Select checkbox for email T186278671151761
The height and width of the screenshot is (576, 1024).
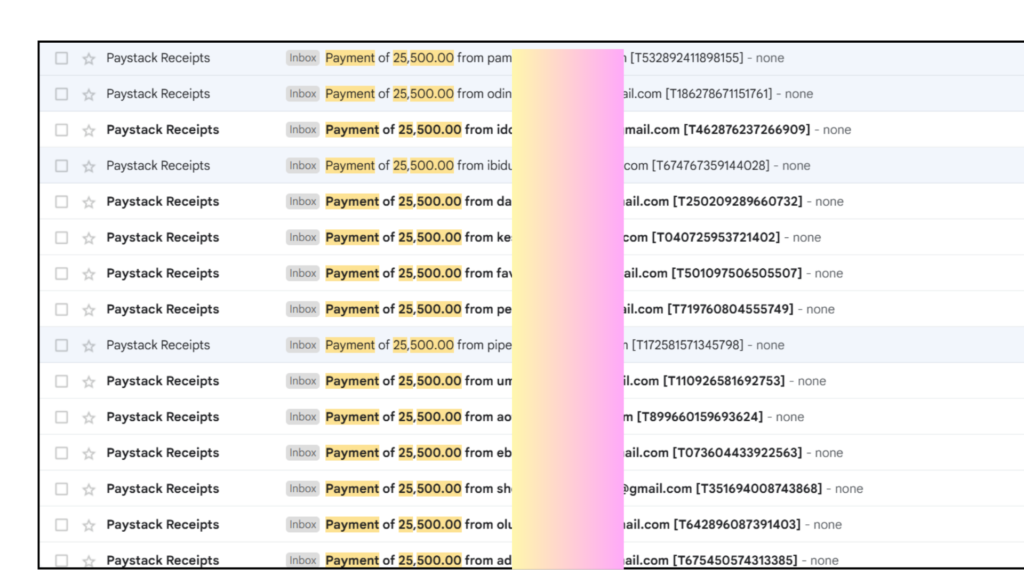(x=61, y=94)
